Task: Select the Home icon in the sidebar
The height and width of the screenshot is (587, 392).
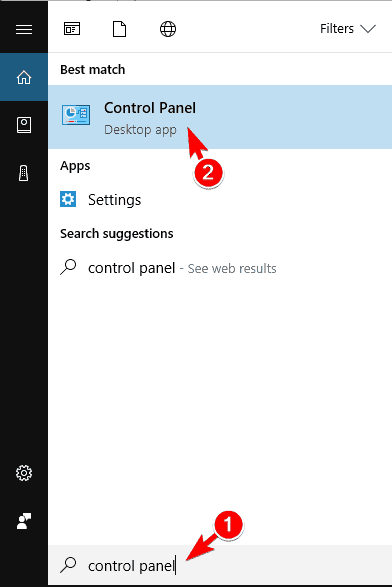Action: pyautogui.click(x=24, y=77)
